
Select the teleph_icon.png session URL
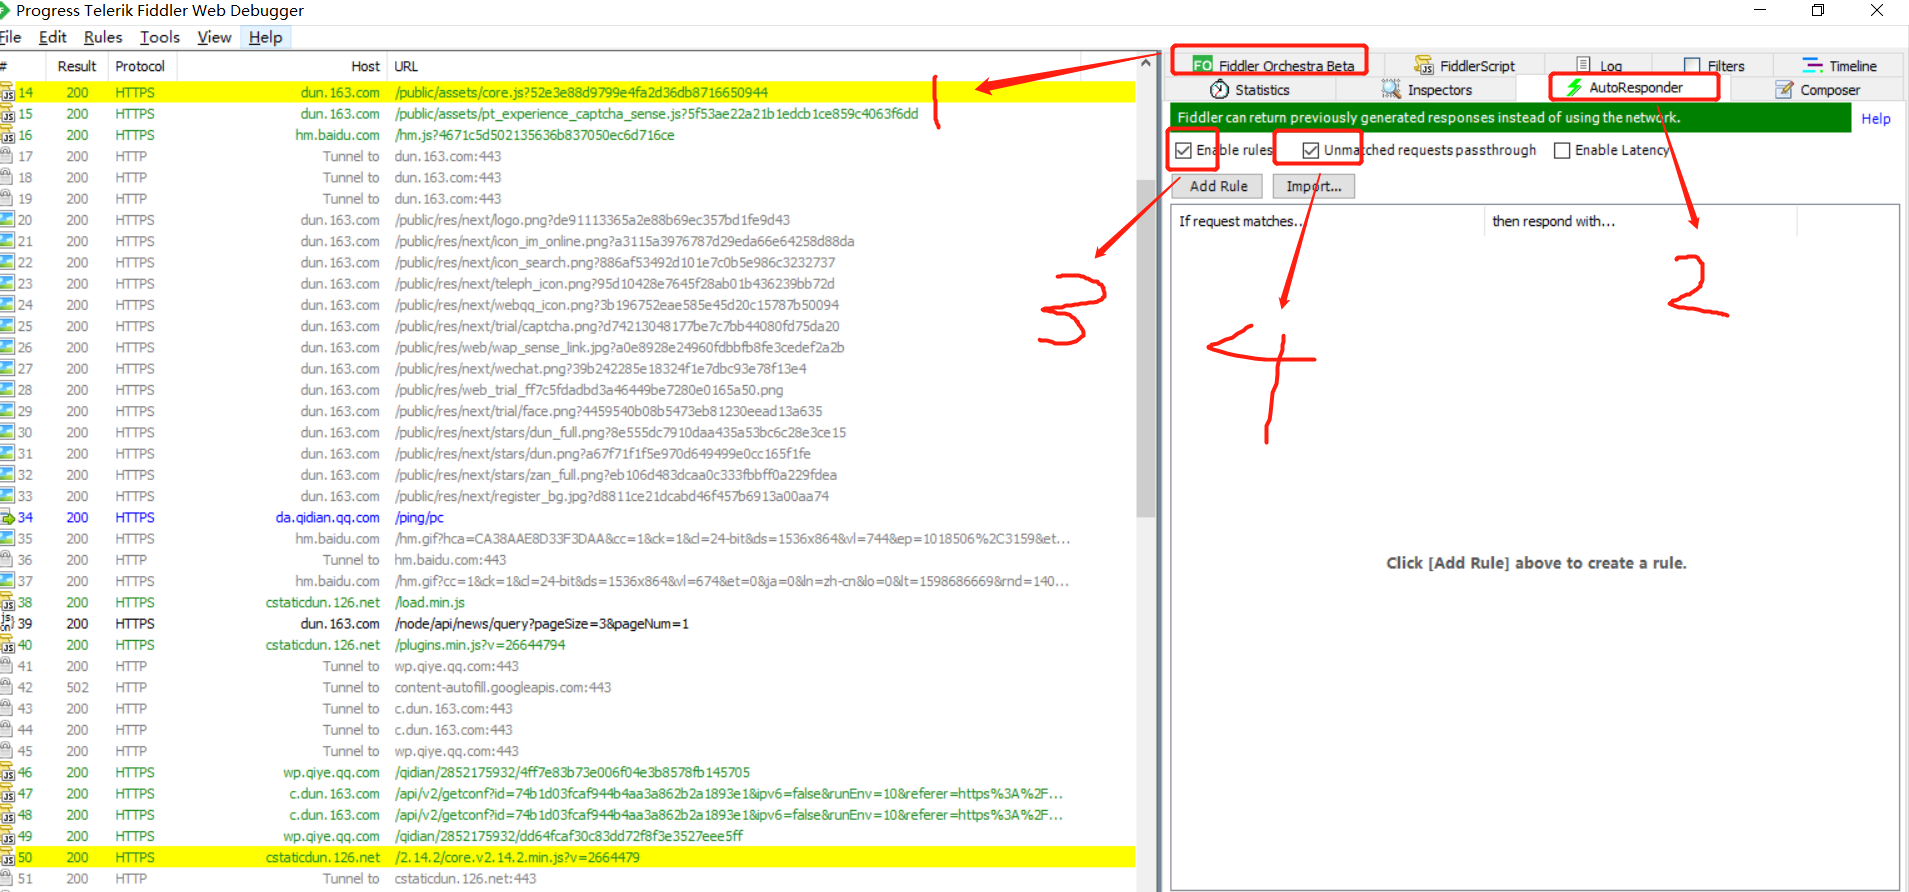614,284
